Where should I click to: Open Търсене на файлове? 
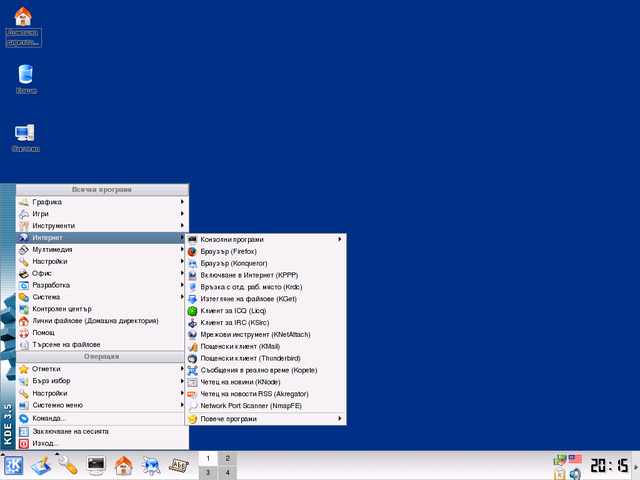coord(102,344)
